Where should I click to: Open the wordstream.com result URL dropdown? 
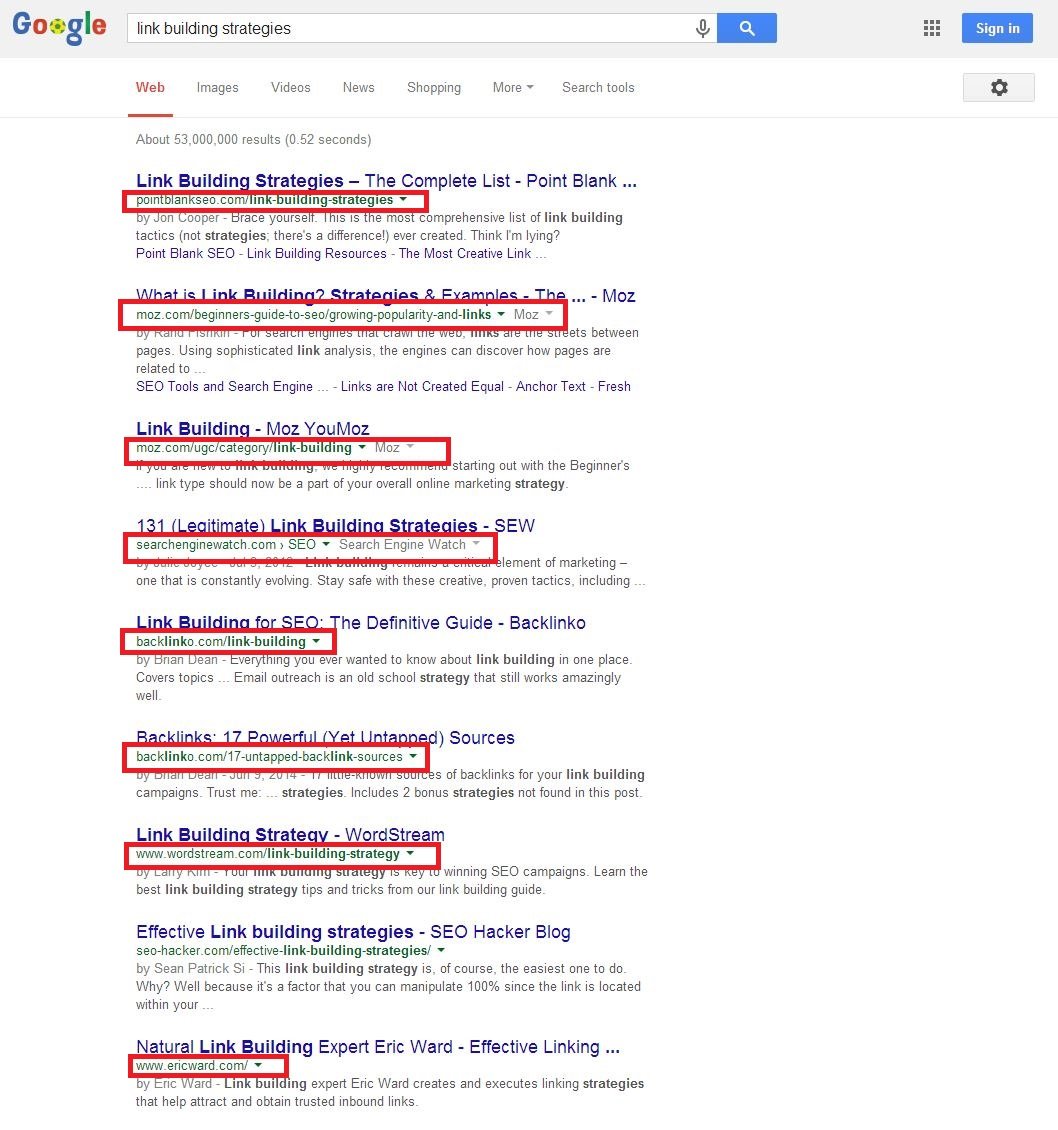410,854
